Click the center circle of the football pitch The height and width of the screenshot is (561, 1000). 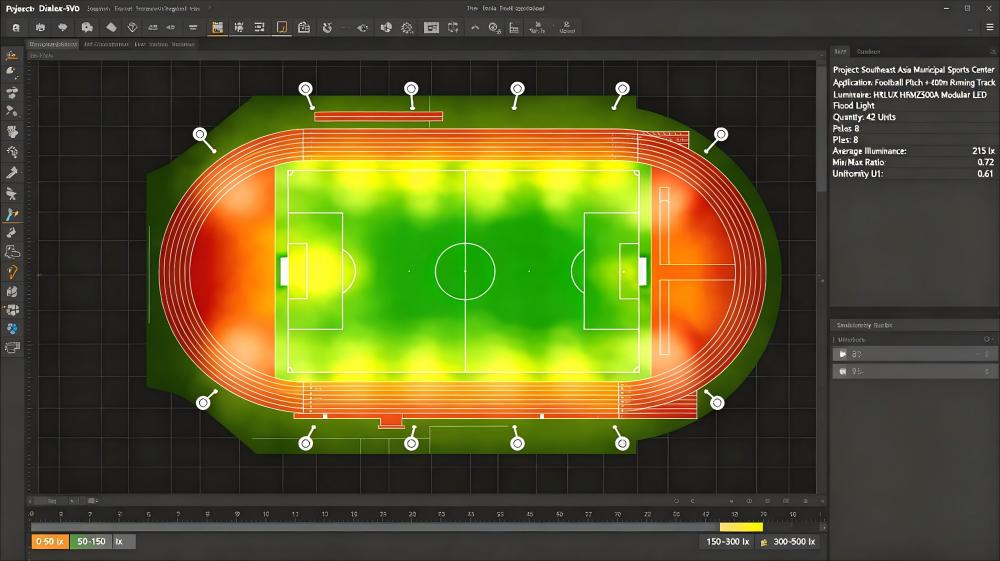465,271
